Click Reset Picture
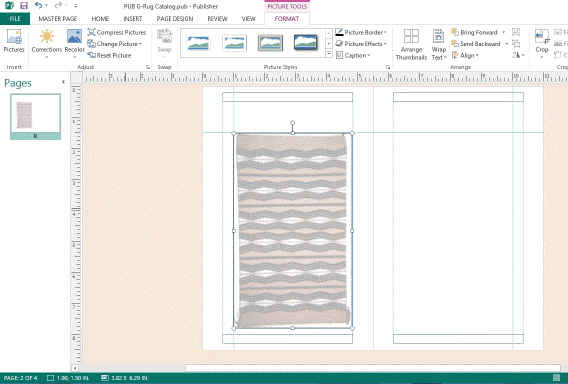Viewport: 568px width, 384px height. 109,55
